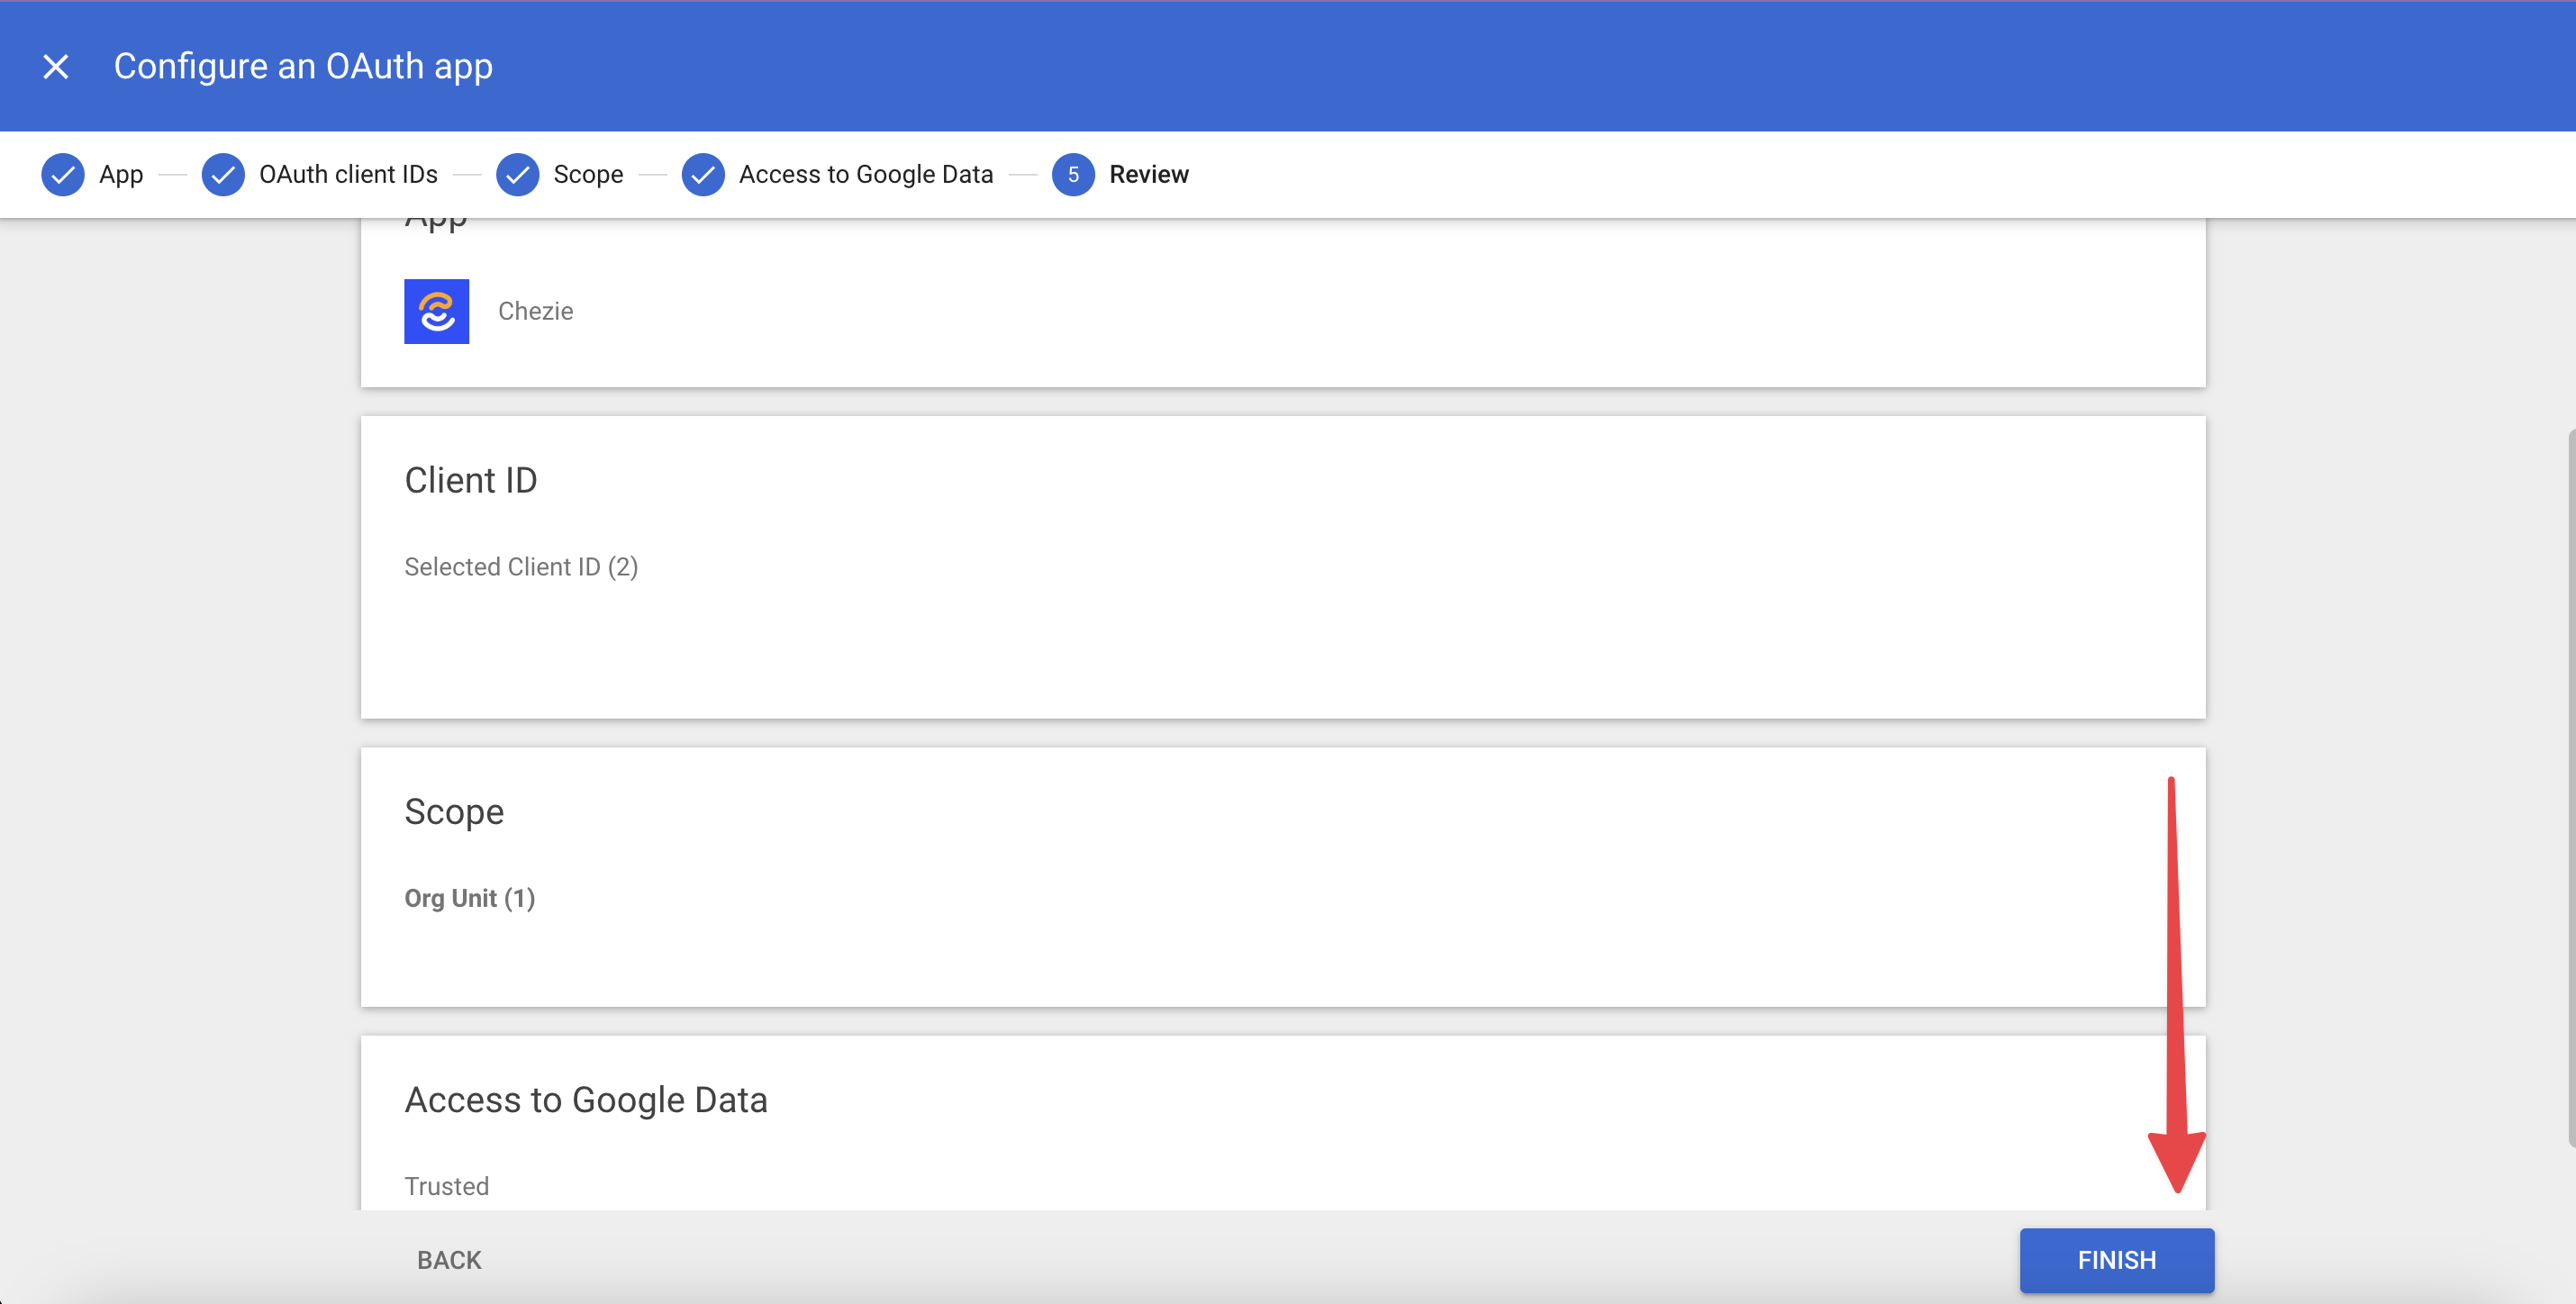Click the Trusted access setting text

(x=446, y=1185)
